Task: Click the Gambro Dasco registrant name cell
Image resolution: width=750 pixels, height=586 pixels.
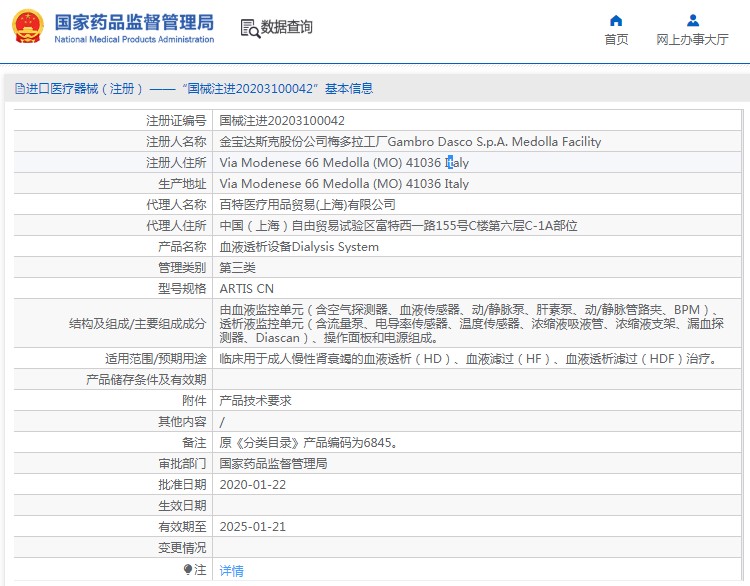Action: (410, 142)
